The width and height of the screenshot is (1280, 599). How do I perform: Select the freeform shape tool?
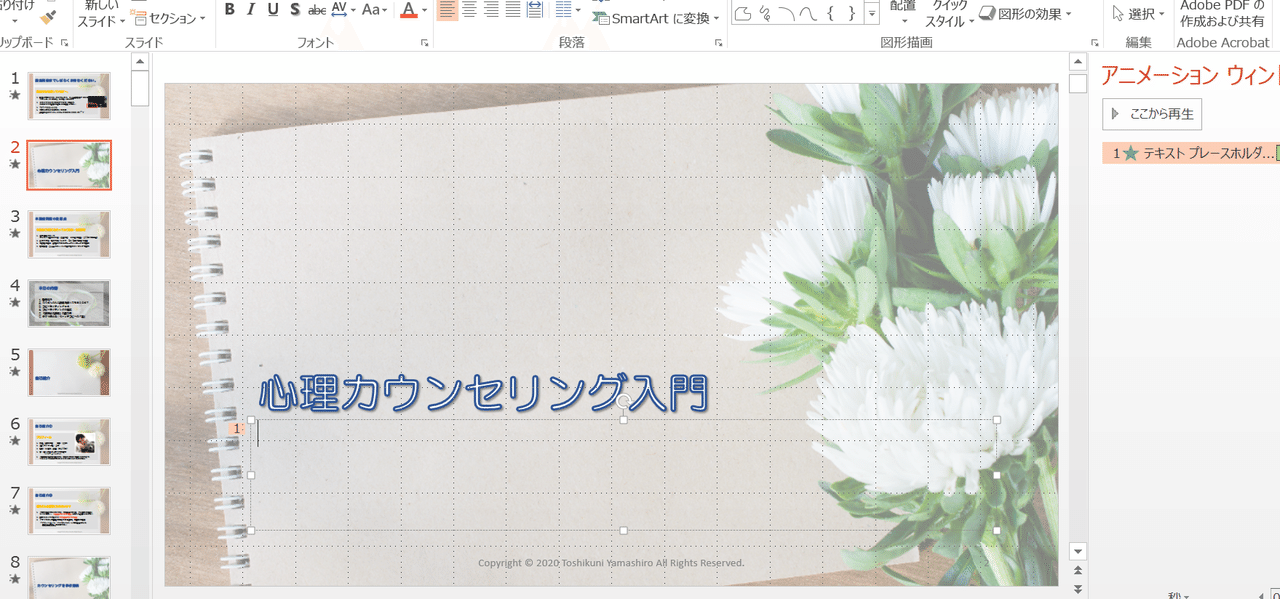click(743, 13)
